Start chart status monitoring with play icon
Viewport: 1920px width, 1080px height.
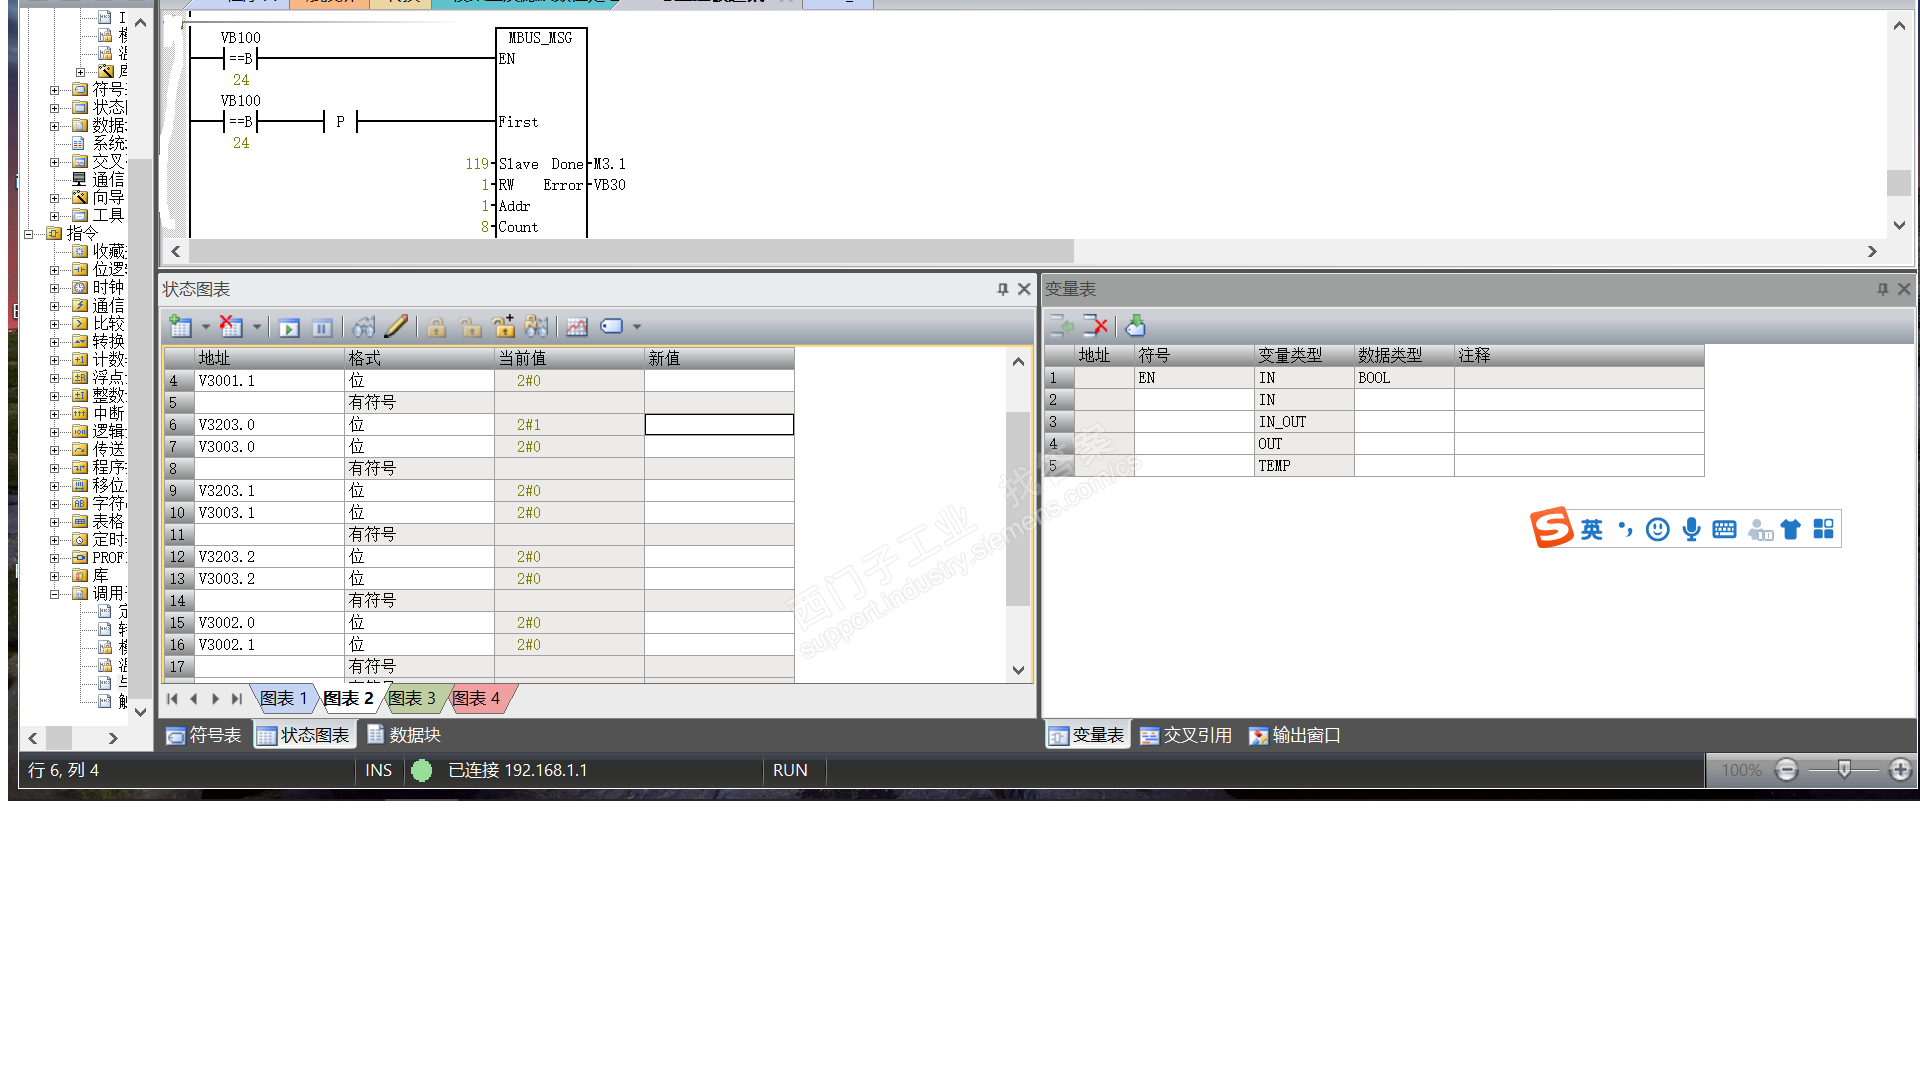pyautogui.click(x=289, y=328)
